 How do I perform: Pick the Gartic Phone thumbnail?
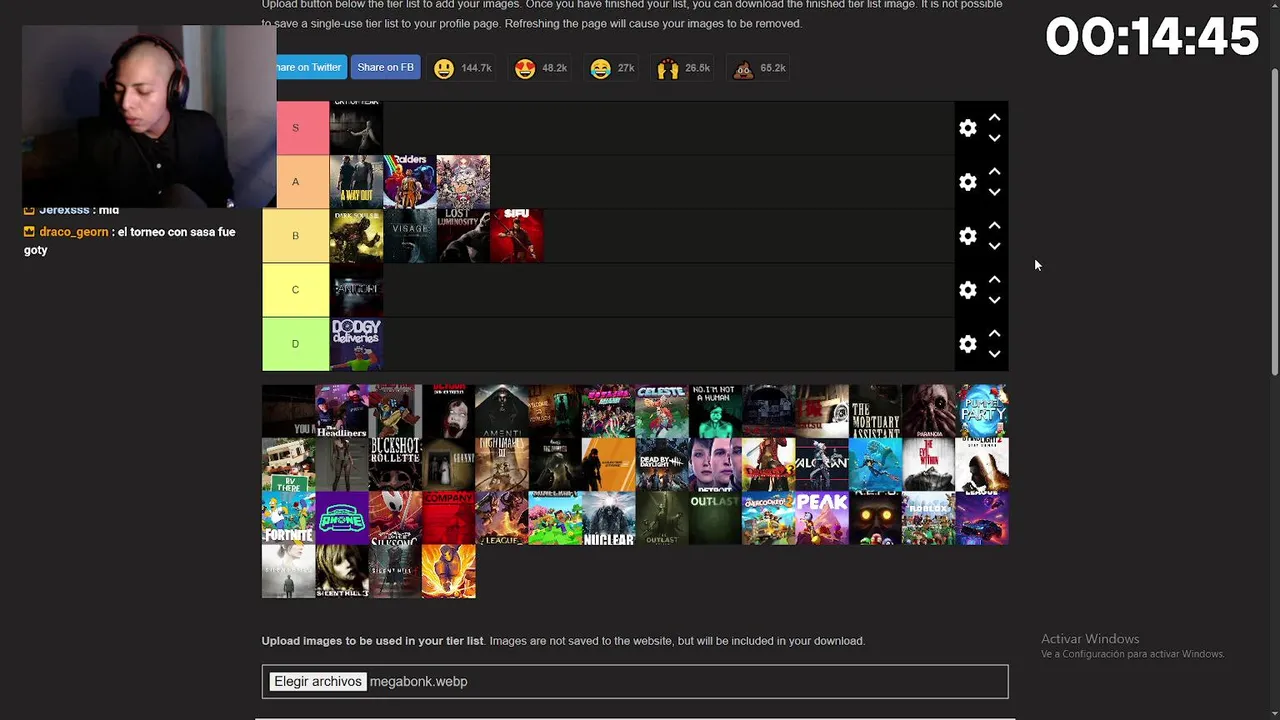[342, 518]
